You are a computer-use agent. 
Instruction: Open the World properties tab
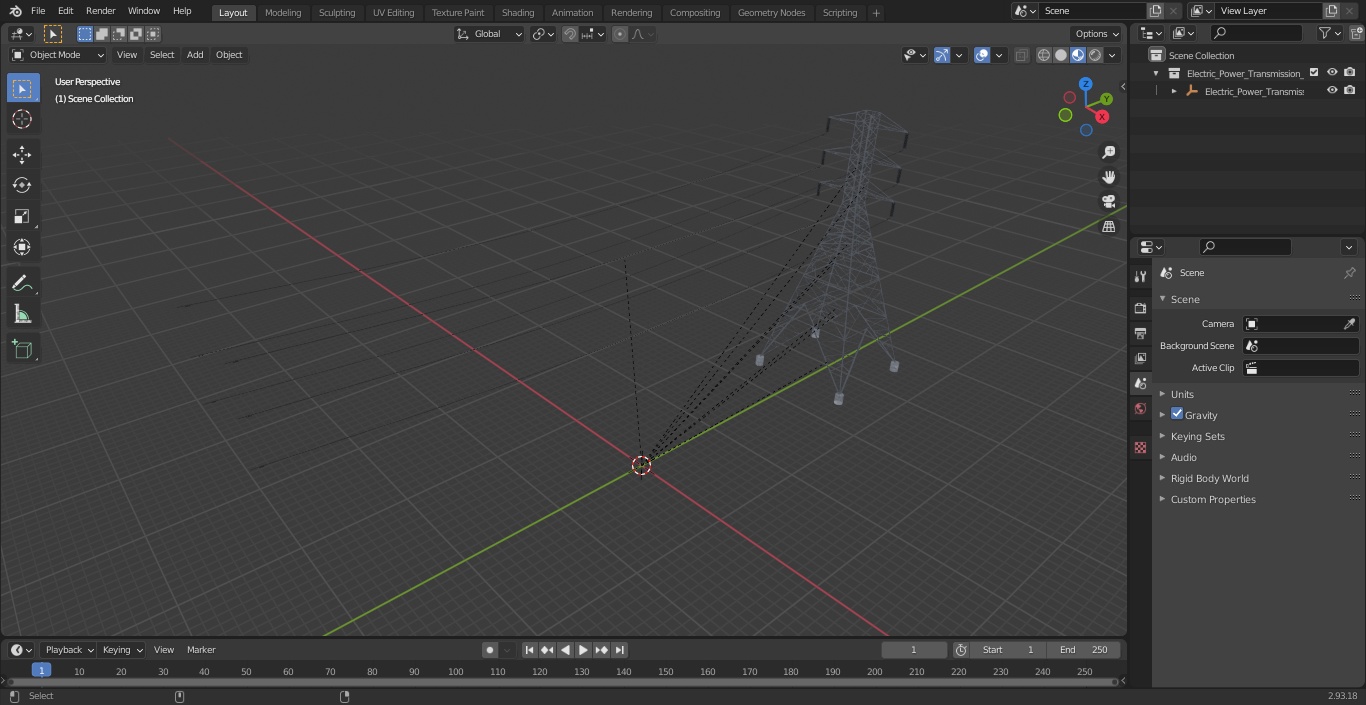[1140, 408]
